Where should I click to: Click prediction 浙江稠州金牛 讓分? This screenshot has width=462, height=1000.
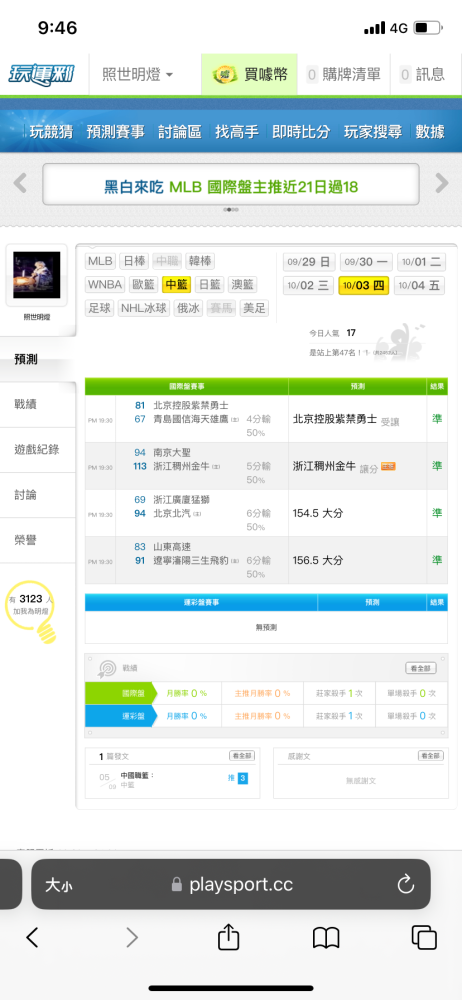[x=345, y=466]
